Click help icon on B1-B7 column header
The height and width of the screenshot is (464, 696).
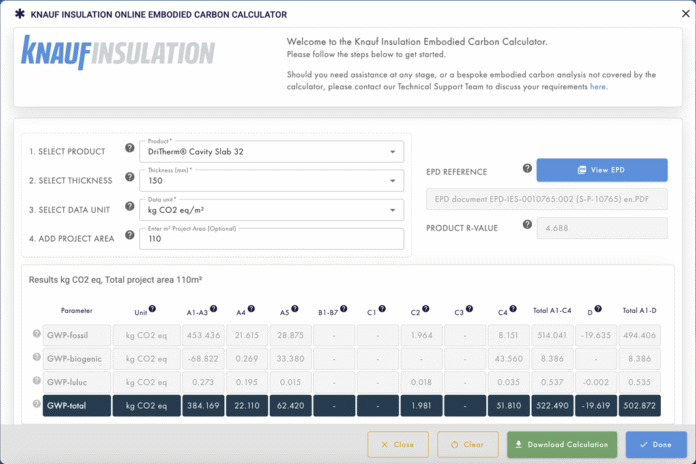344,309
